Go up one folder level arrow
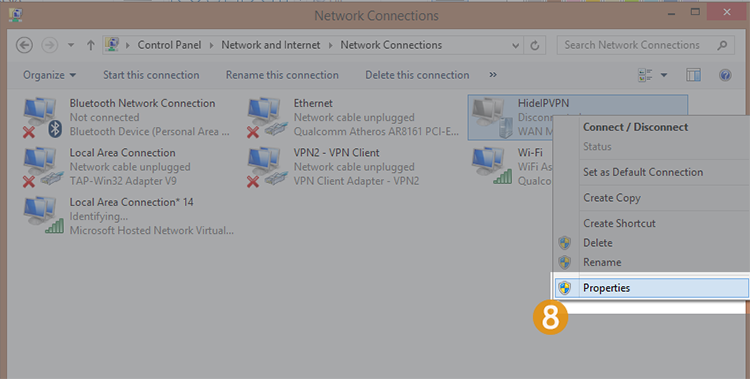The image size is (750, 379). coord(90,45)
